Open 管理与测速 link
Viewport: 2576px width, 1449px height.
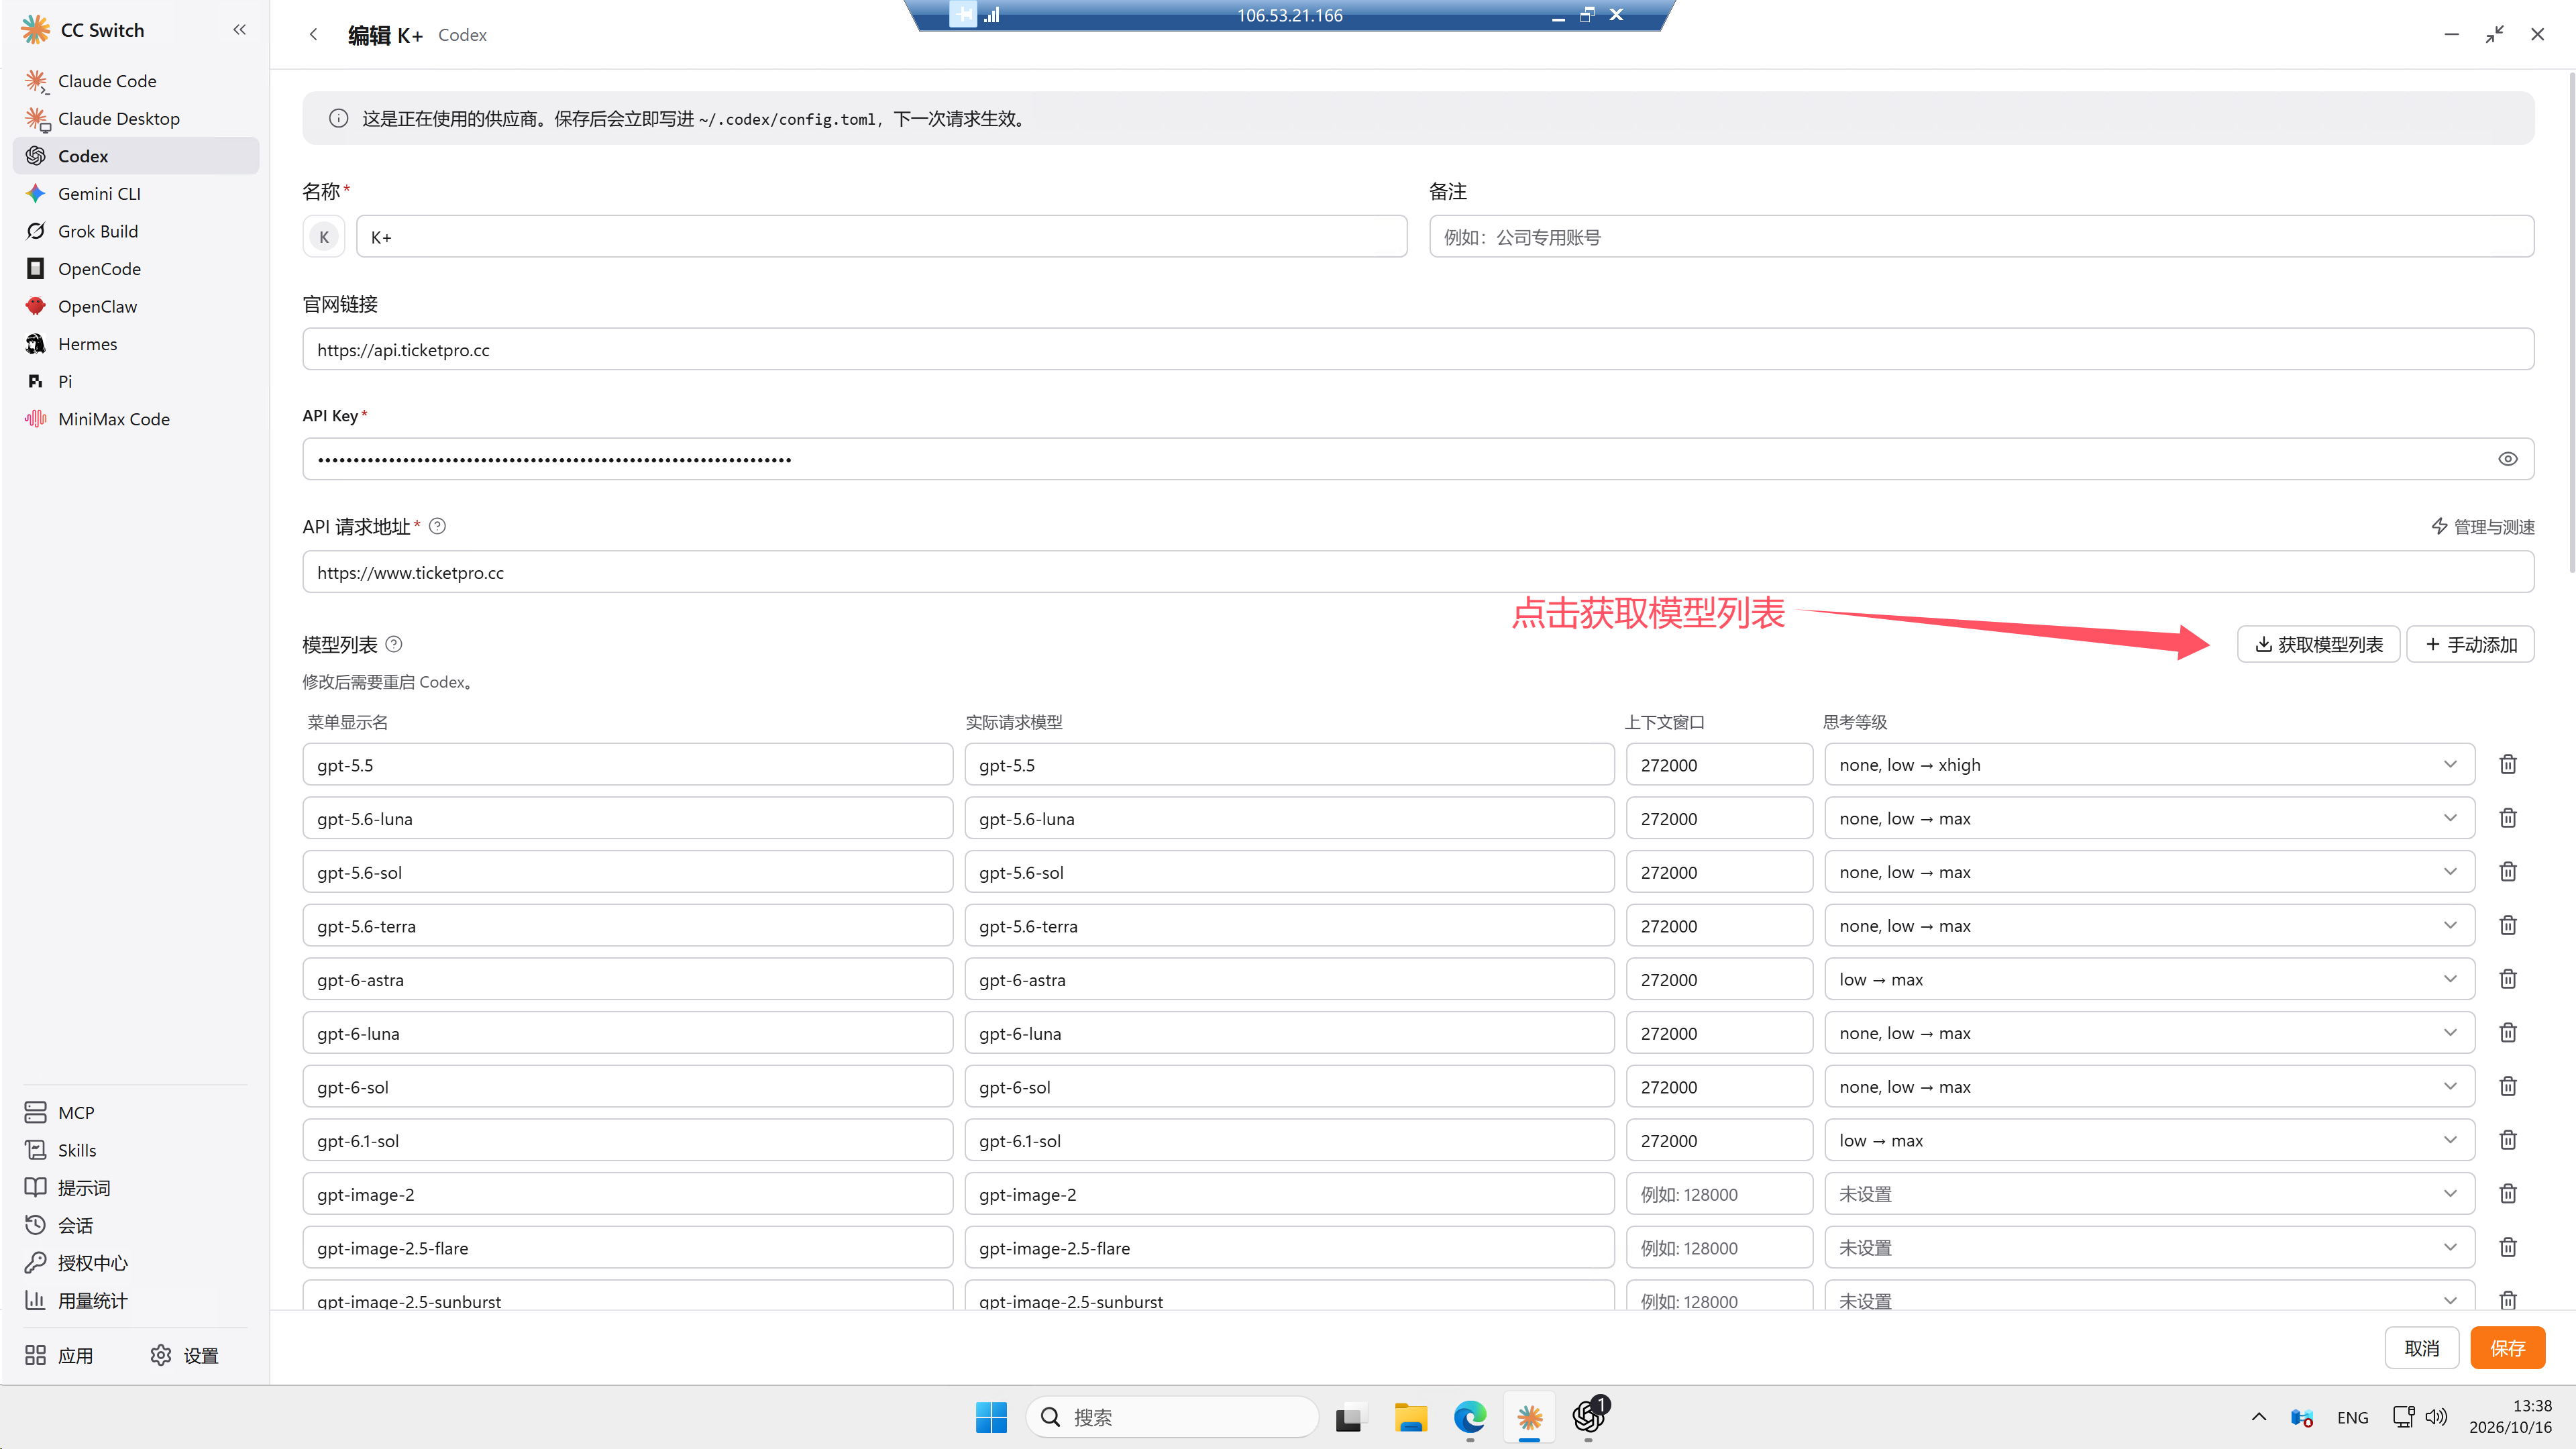pos(2483,526)
